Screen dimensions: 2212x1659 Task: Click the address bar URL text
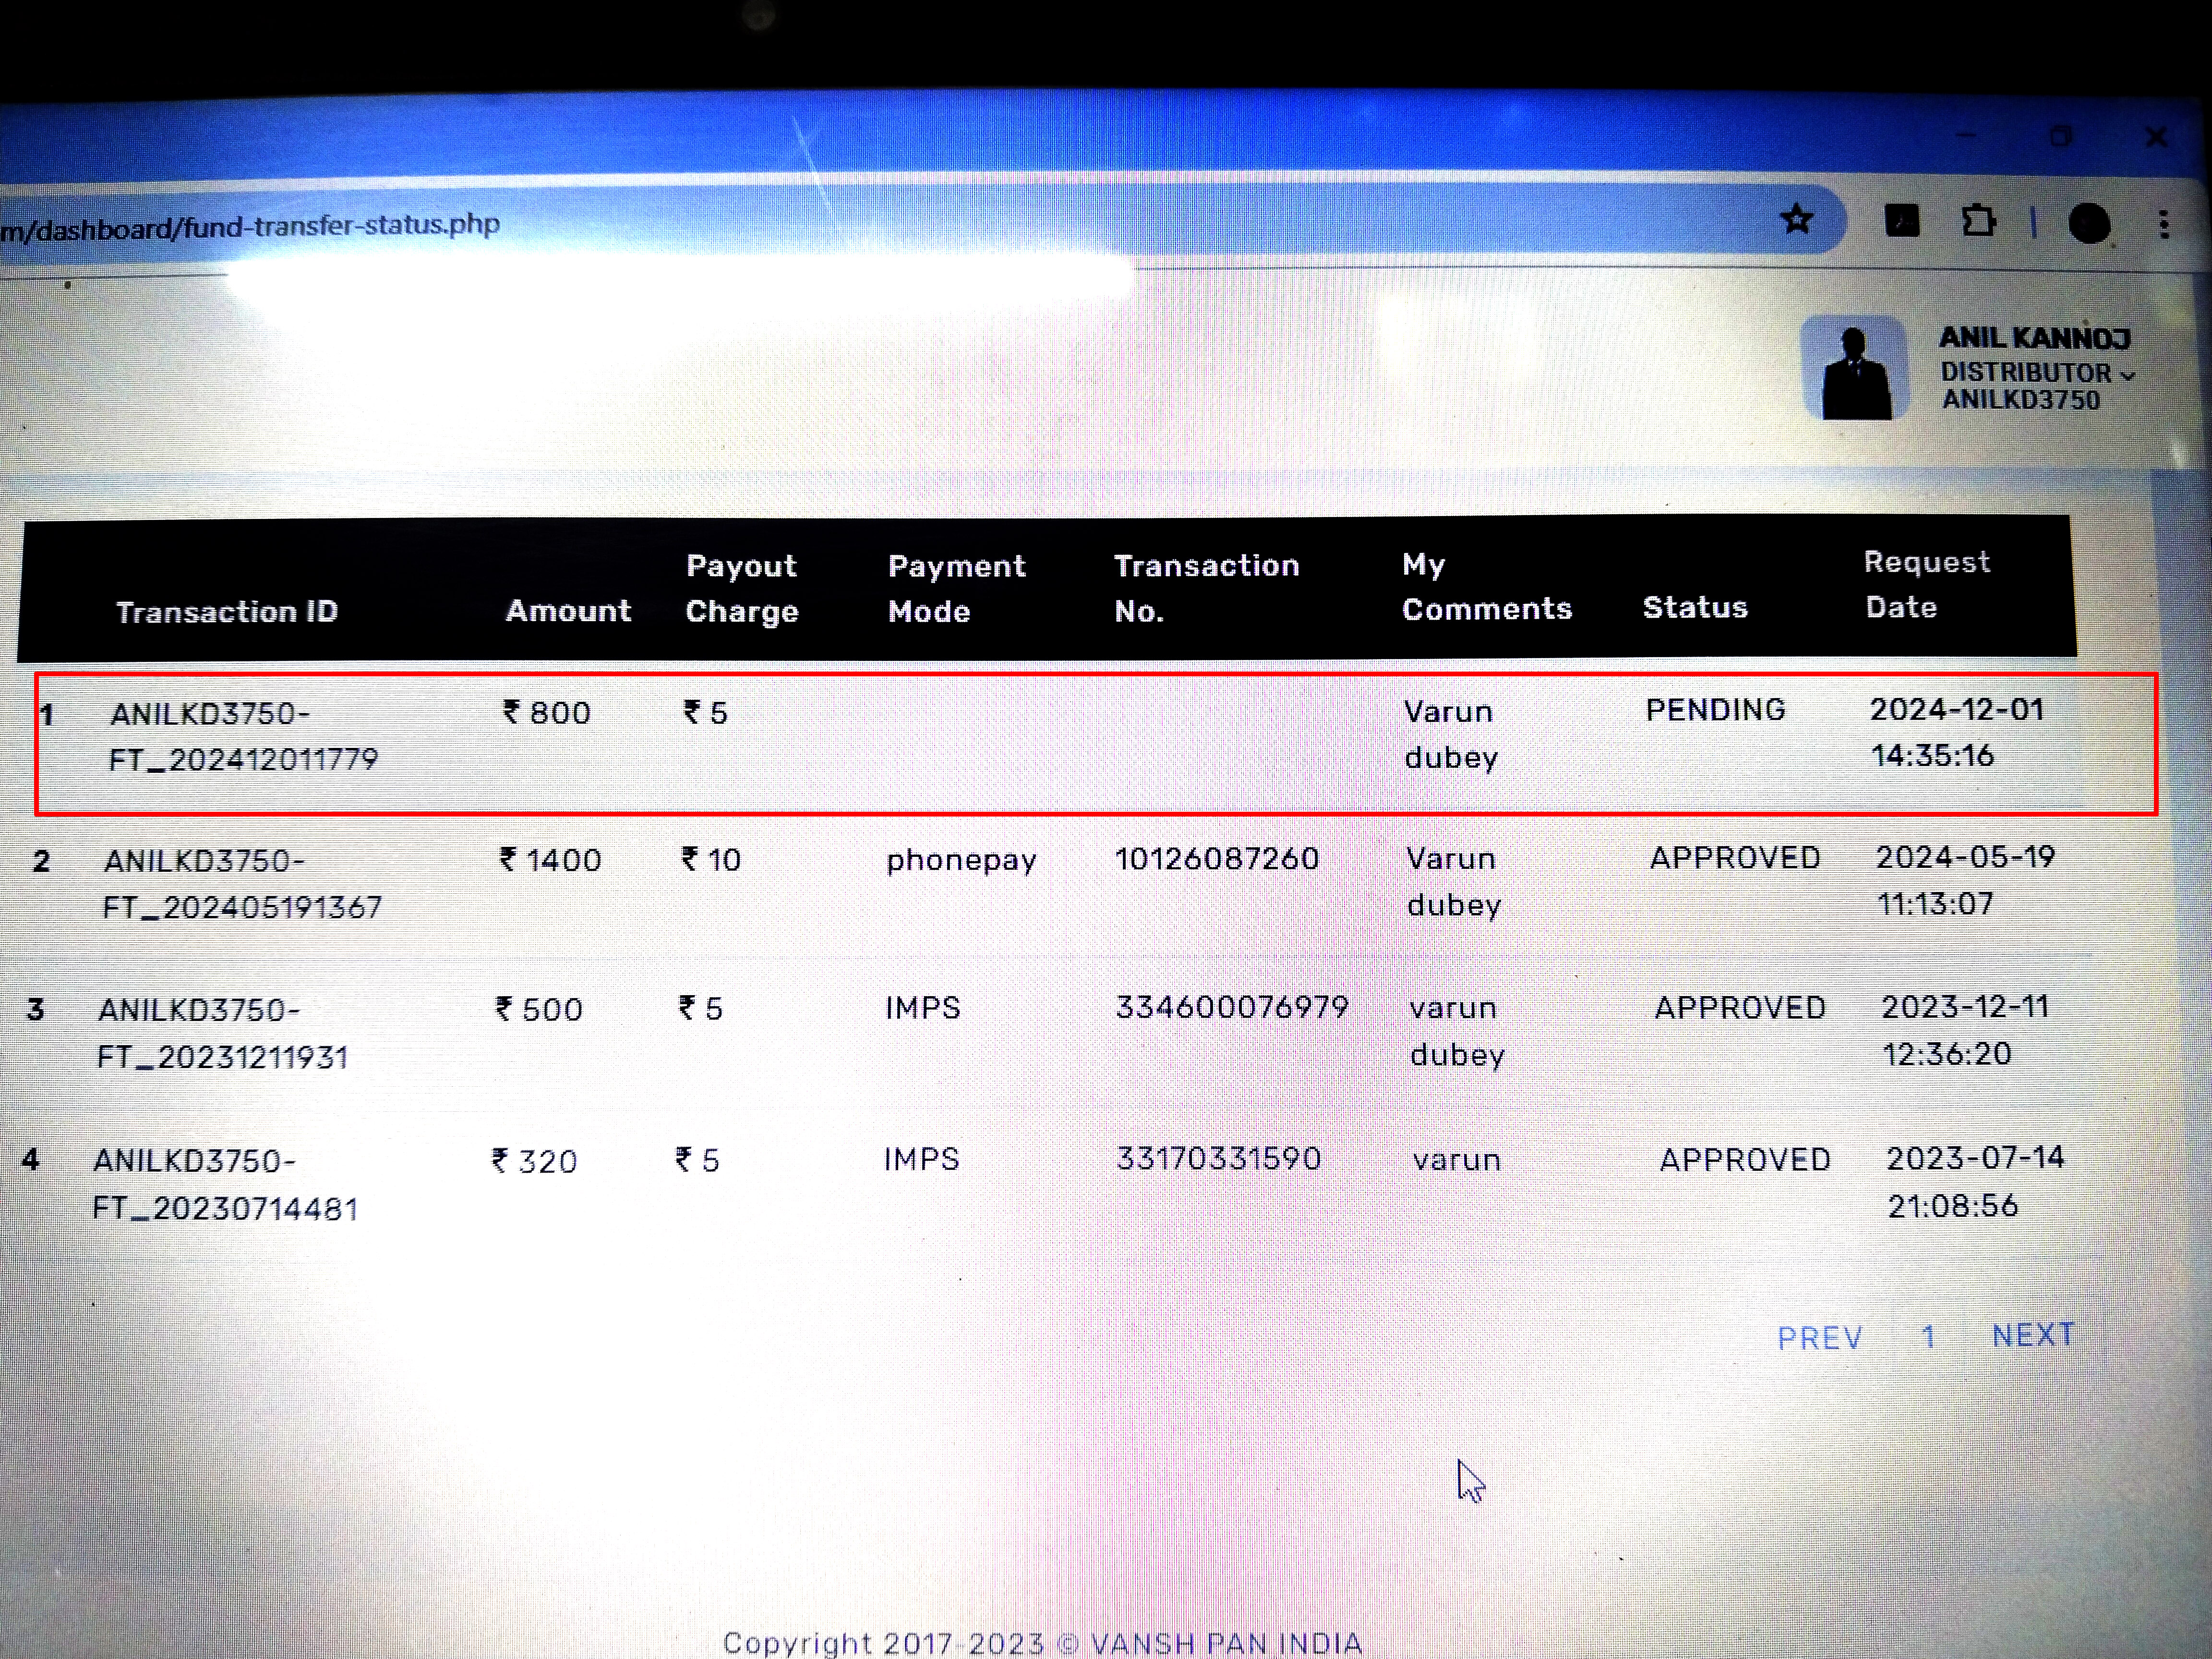pyautogui.click(x=250, y=226)
